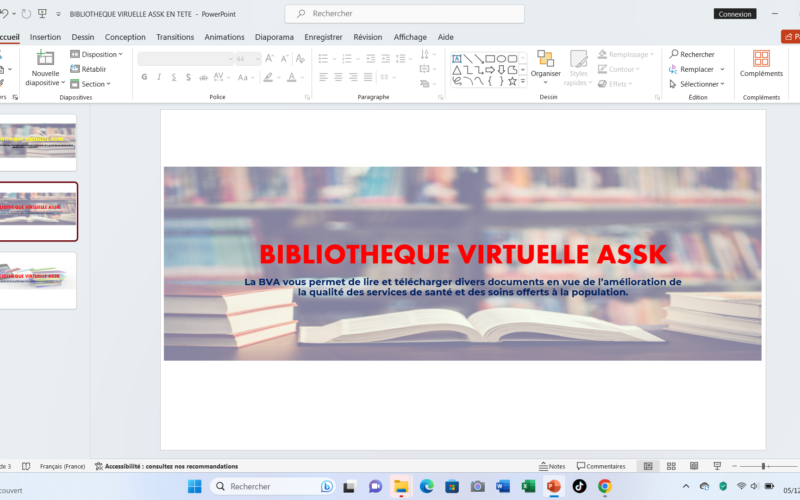Increase font size with larger A

coord(269,59)
